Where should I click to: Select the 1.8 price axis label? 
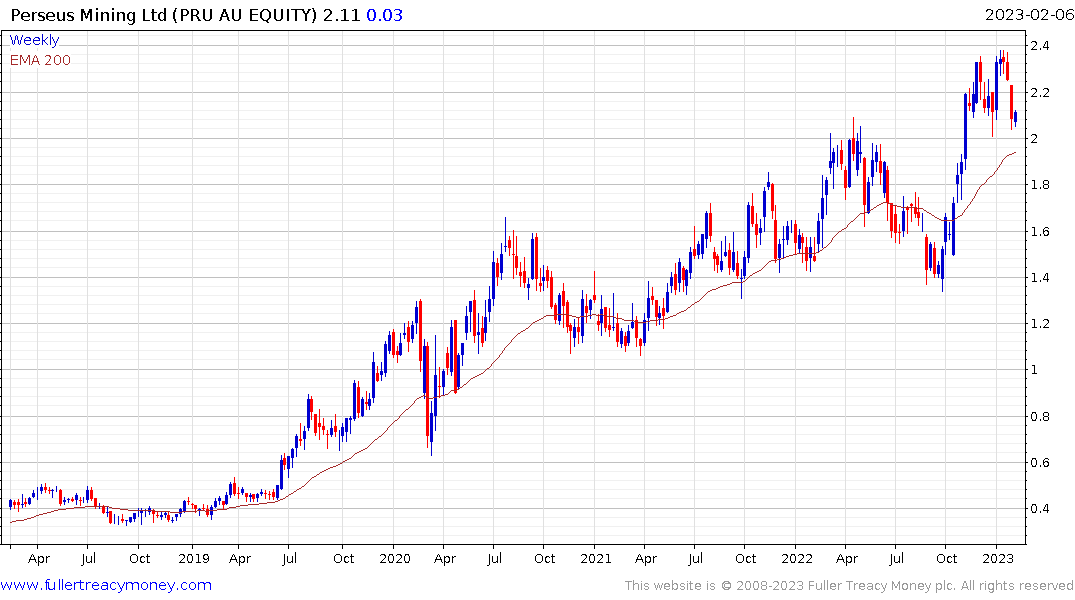point(1040,184)
